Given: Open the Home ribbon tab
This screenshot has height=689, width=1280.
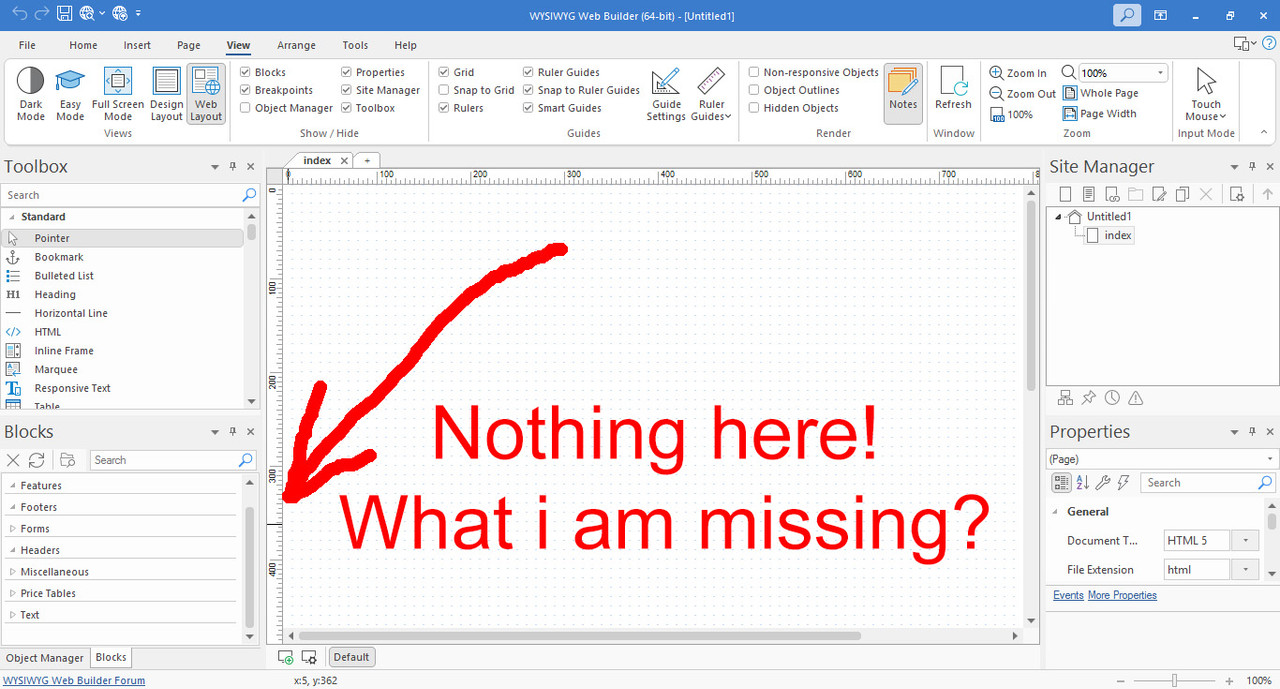Looking at the screenshot, I should pyautogui.click(x=83, y=45).
